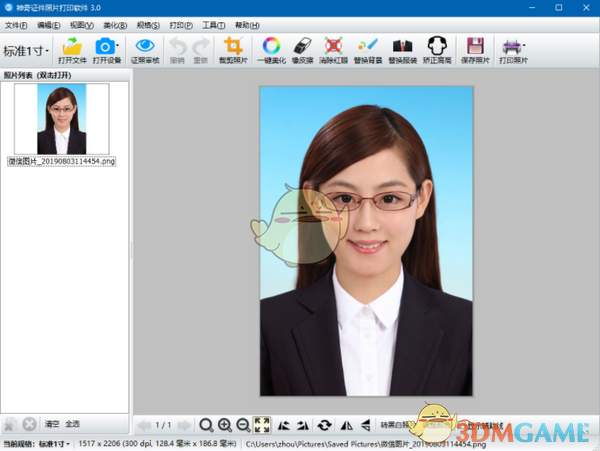
Task: Select the Eraser tool
Action: coord(303,46)
